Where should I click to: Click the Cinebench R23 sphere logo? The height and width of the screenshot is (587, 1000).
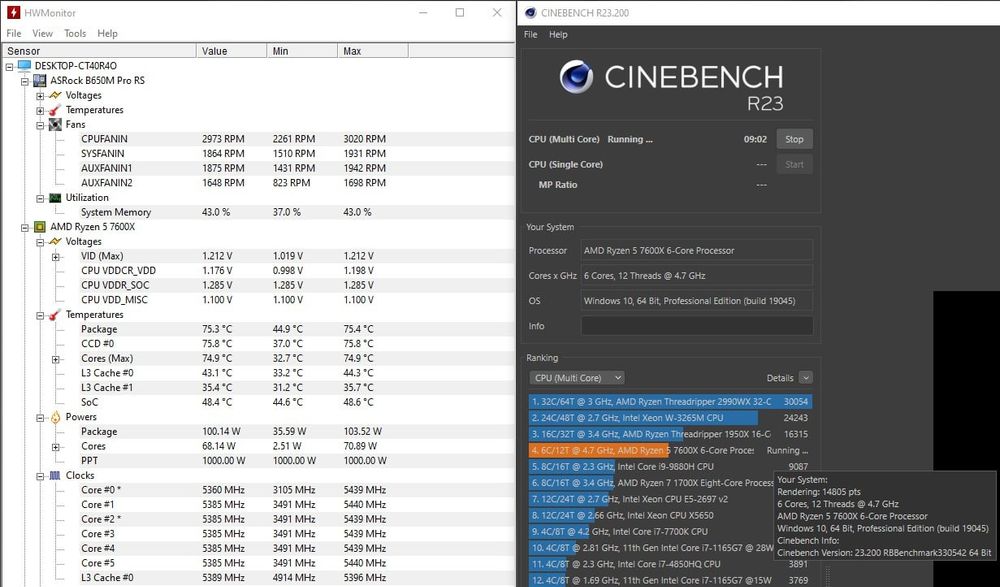[576, 77]
